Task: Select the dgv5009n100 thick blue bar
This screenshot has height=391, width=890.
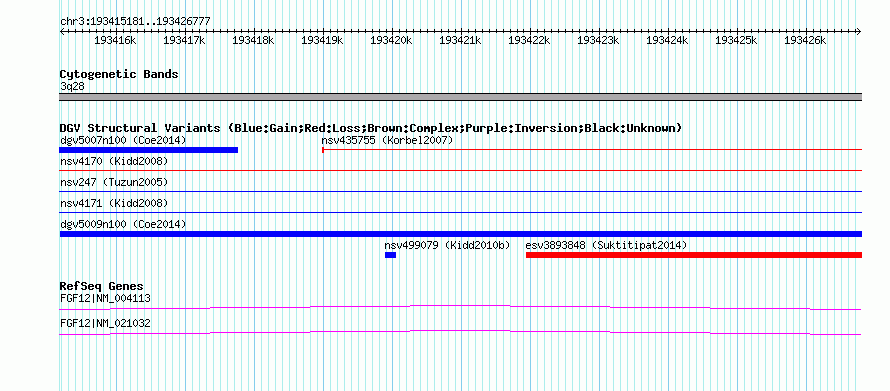Action: 461,234
